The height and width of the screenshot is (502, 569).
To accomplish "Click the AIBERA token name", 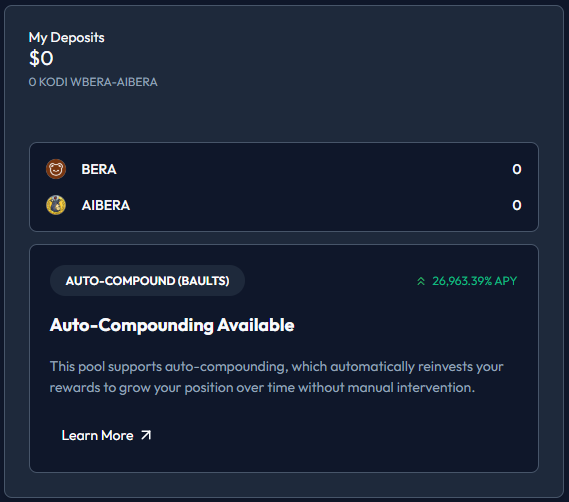I will coord(106,205).
